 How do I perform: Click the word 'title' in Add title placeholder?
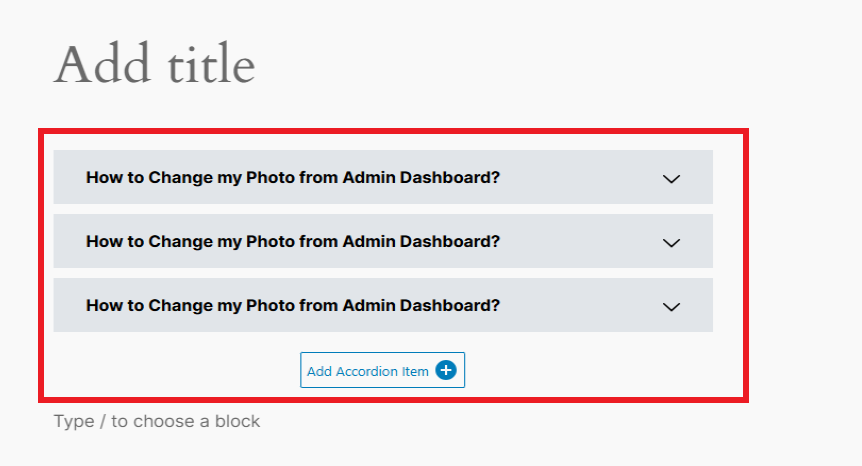tap(212, 64)
